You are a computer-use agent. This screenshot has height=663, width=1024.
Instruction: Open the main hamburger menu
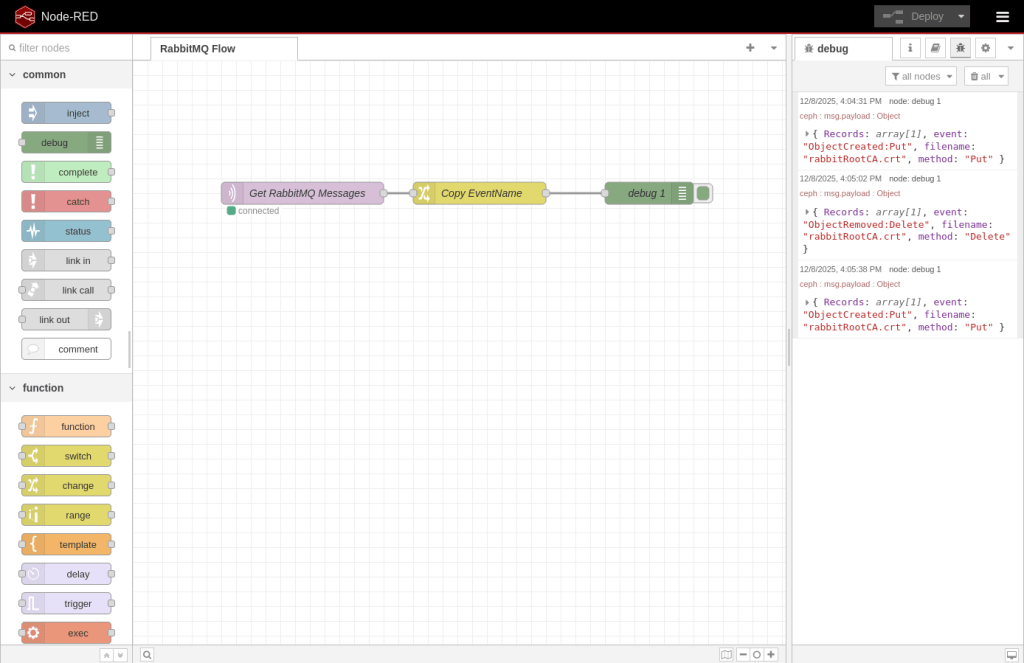(x=1002, y=17)
